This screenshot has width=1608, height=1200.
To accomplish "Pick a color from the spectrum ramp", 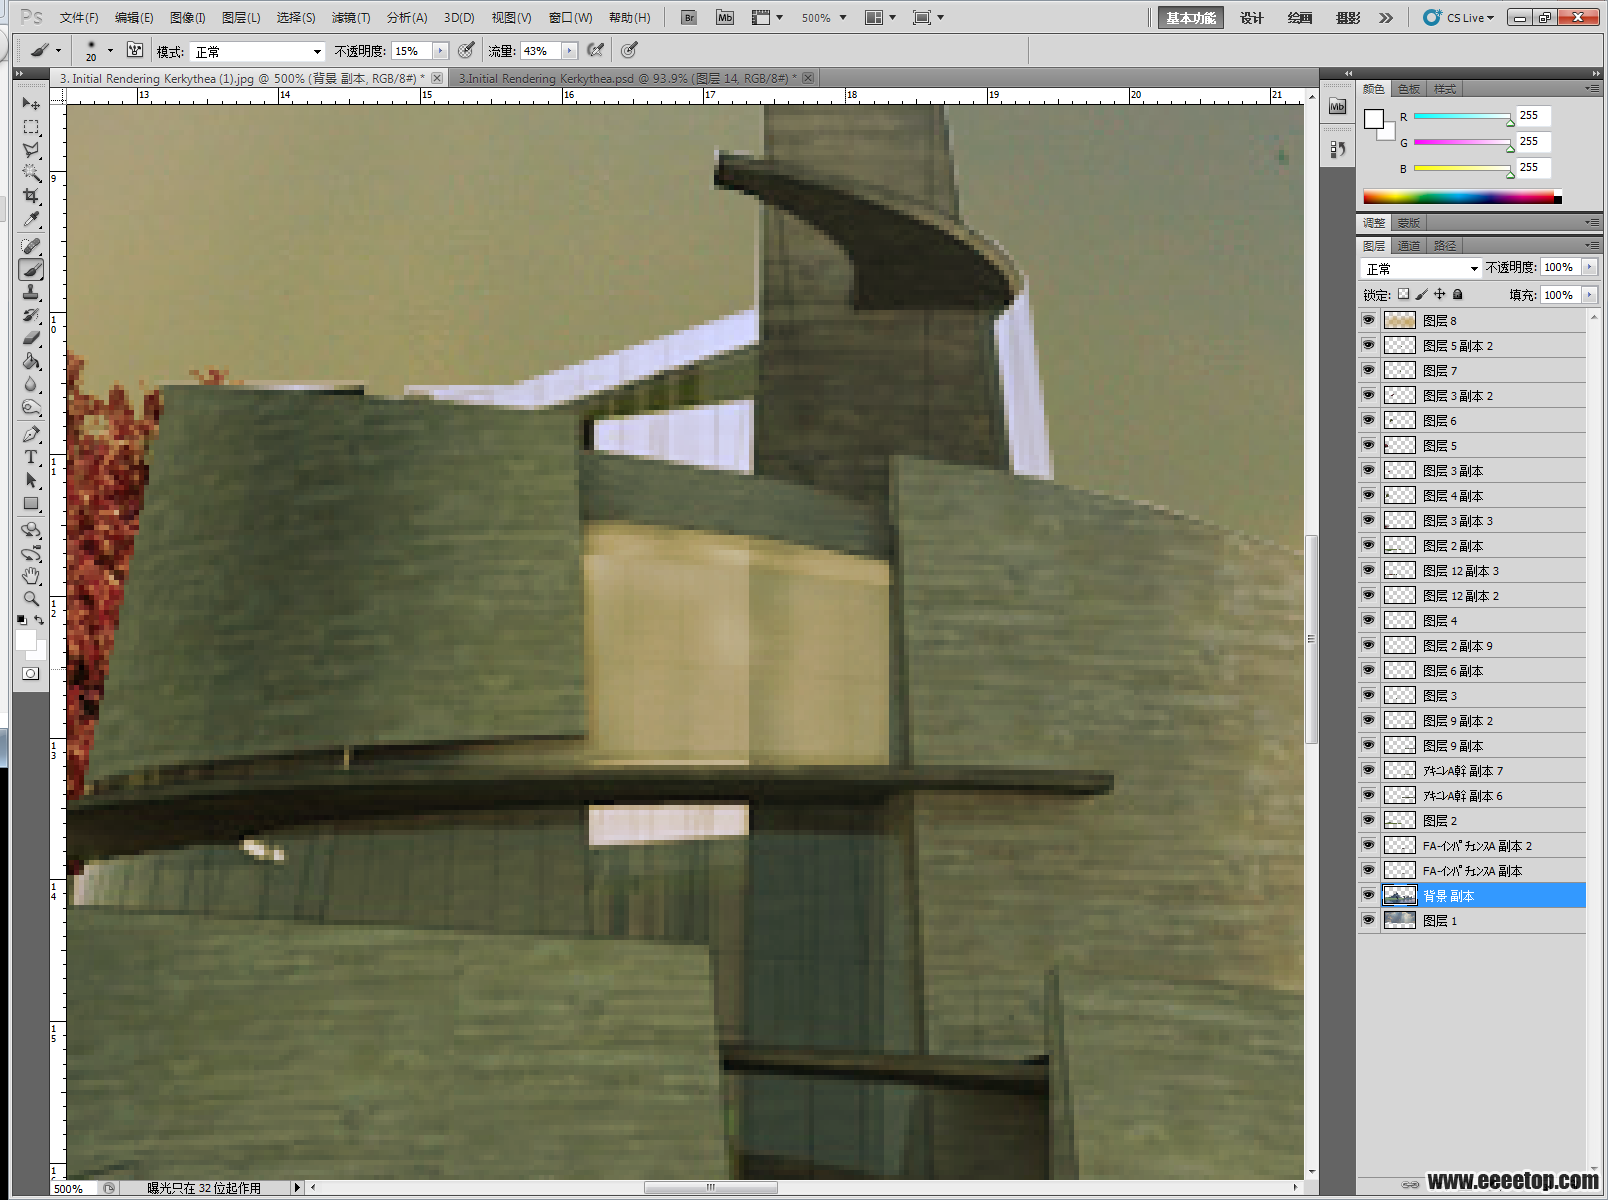I will [x=1462, y=197].
